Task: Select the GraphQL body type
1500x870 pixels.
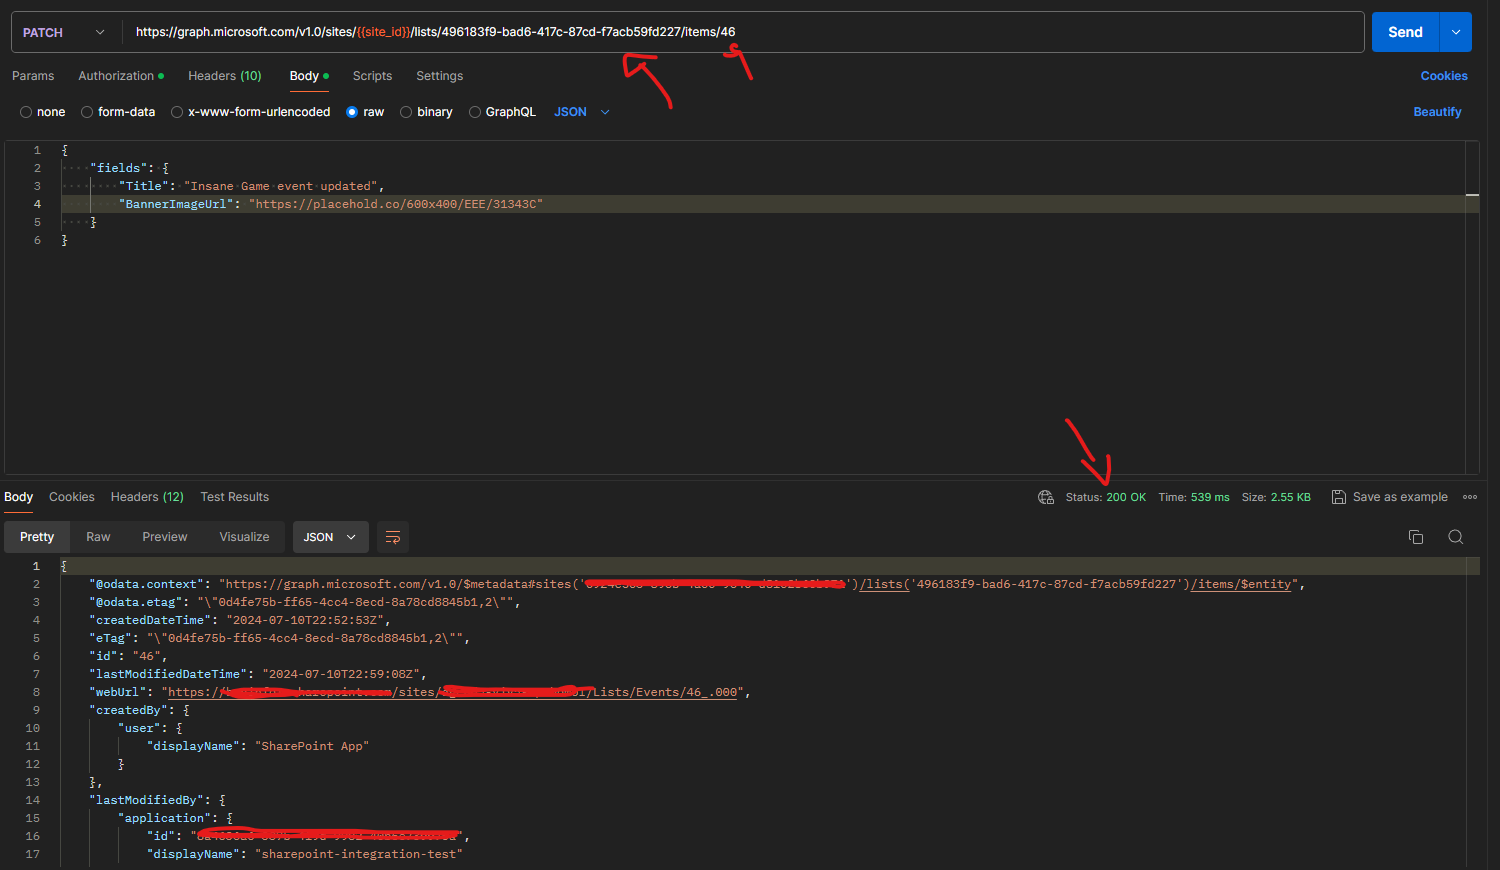Action: tap(502, 112)
